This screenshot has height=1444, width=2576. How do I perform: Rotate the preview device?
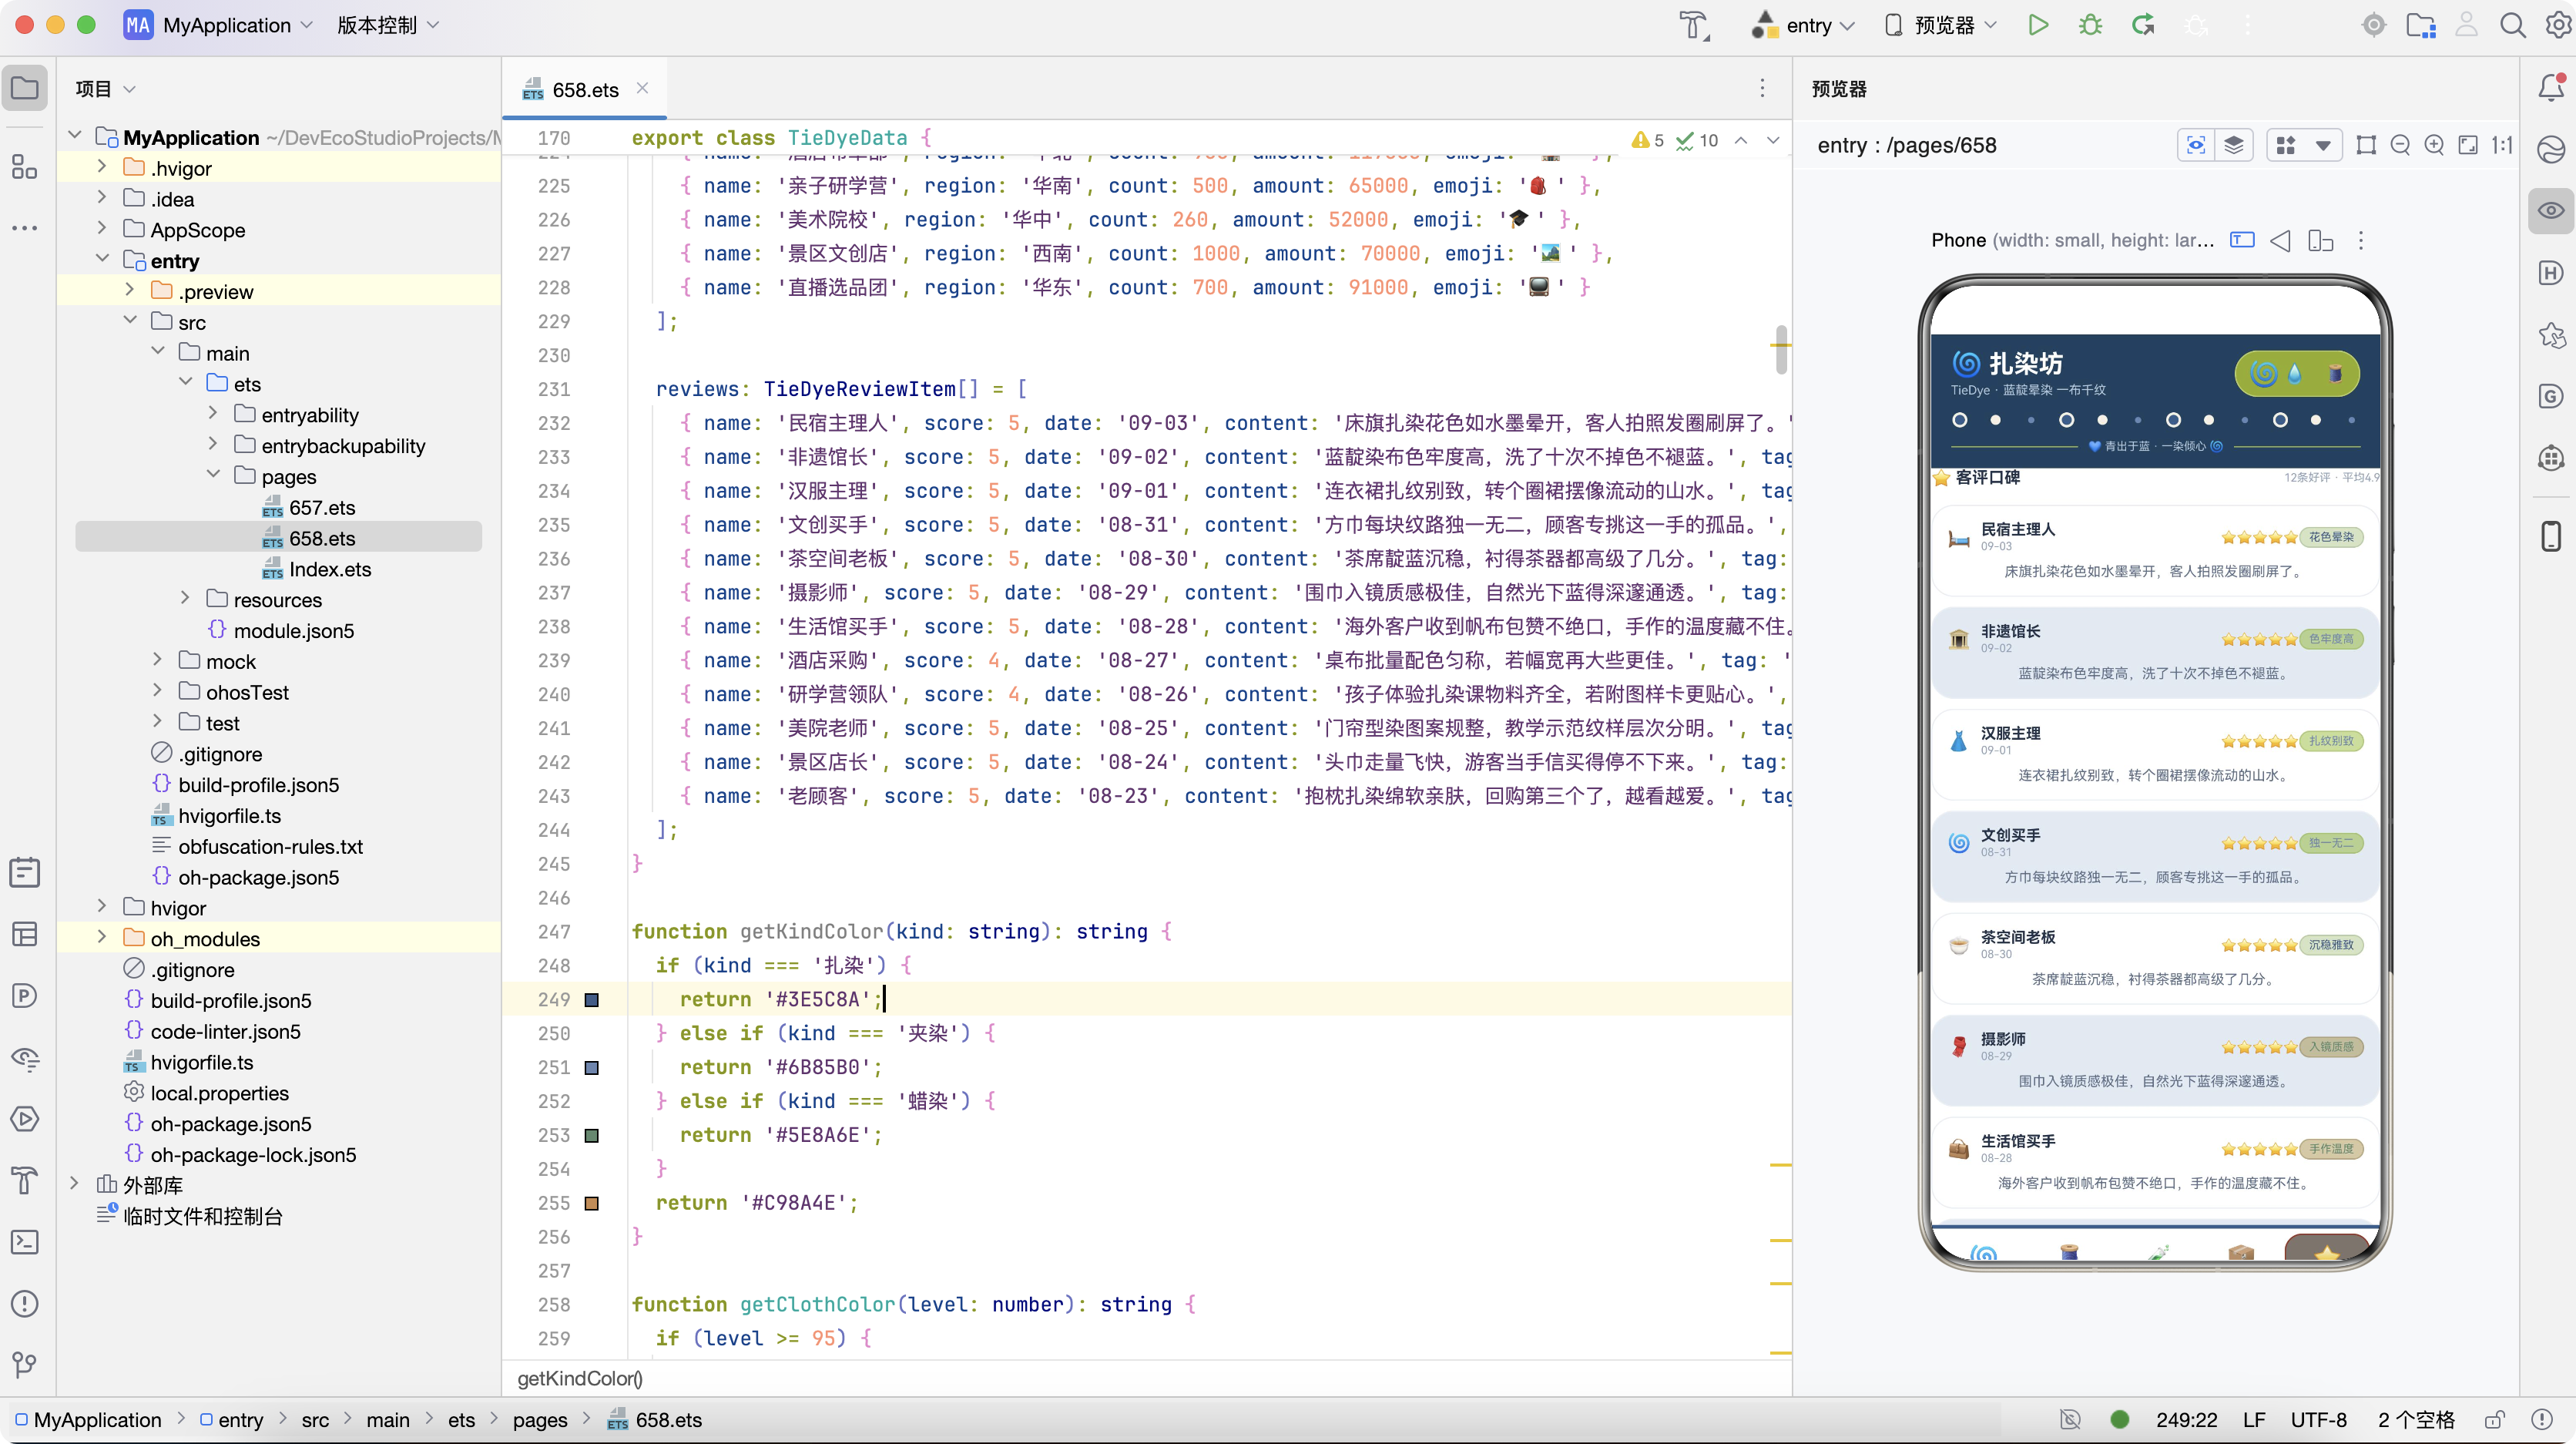[x=2320, y=241]
